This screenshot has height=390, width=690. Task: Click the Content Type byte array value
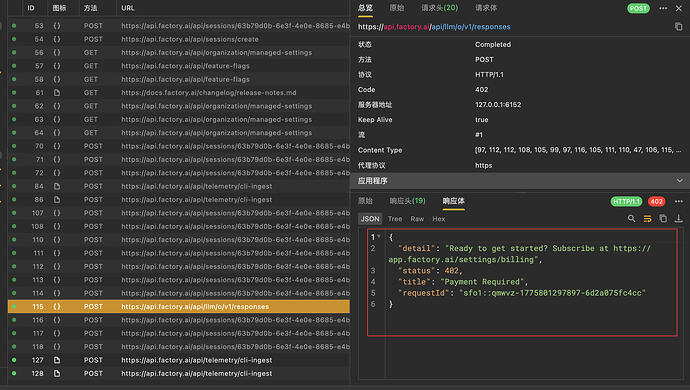[x=578, y=150]
